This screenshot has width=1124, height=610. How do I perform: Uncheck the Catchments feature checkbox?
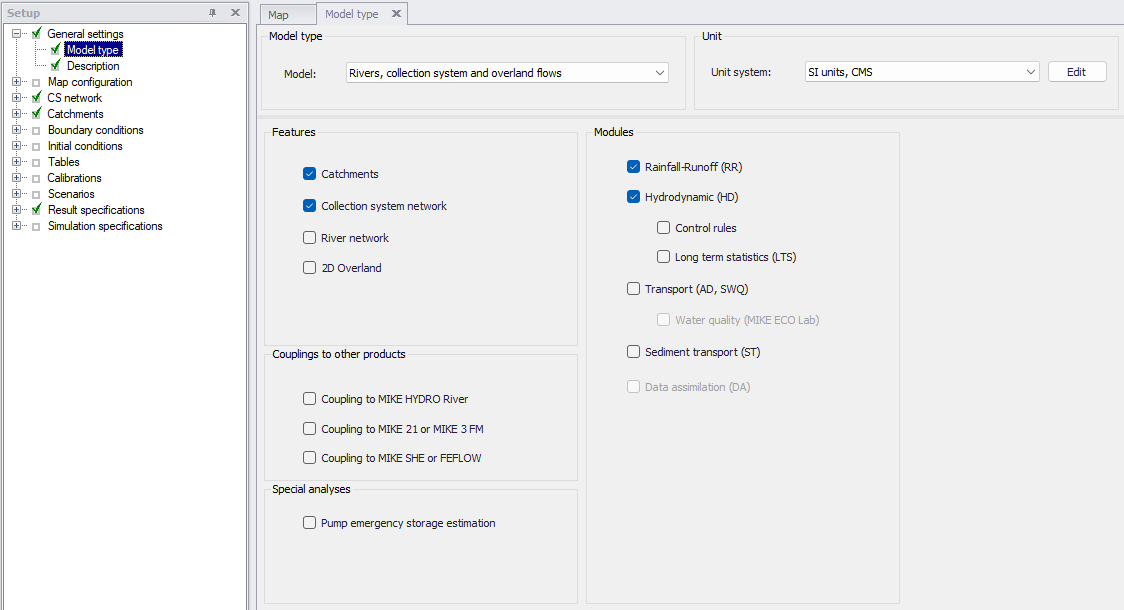coord(310,173)
